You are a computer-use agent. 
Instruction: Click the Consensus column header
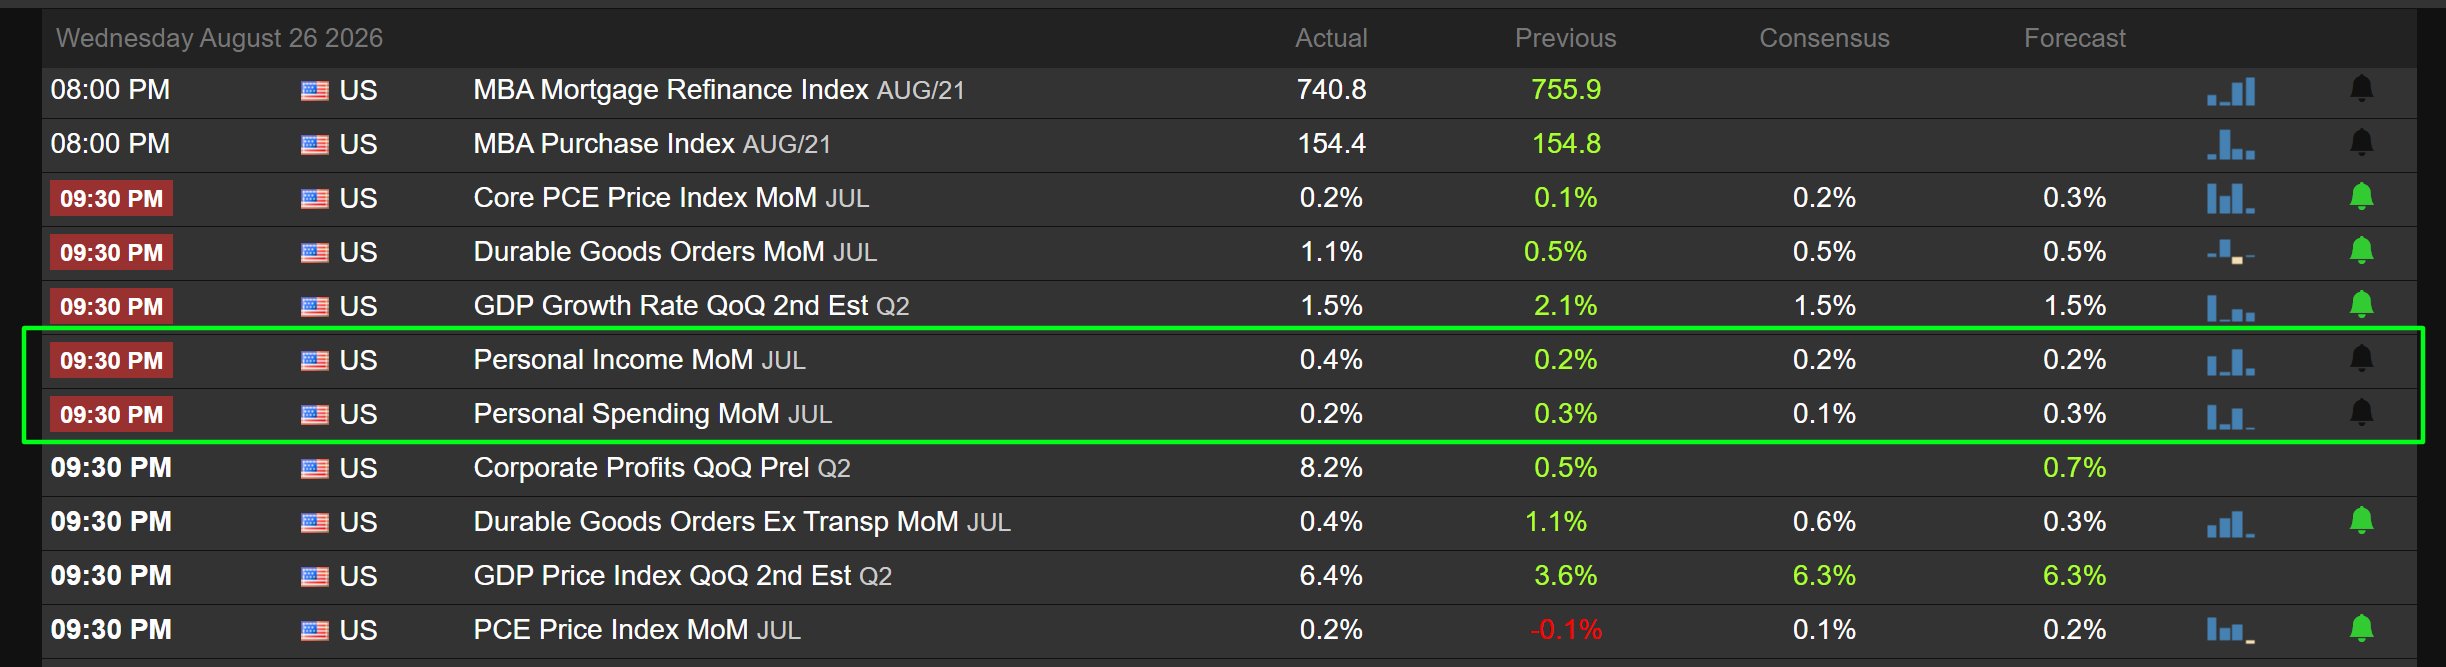pyautogui.click(x=1824, y=38)
